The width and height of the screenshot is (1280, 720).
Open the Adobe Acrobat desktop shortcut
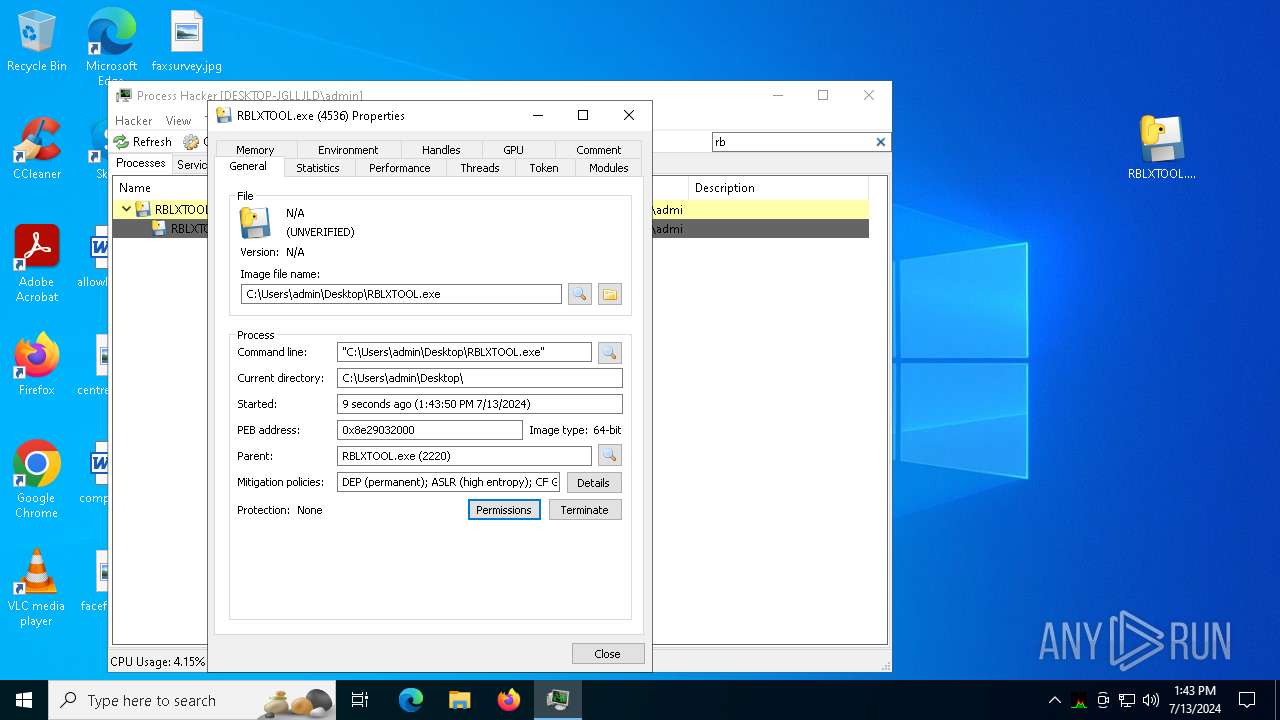pos(37,264)
